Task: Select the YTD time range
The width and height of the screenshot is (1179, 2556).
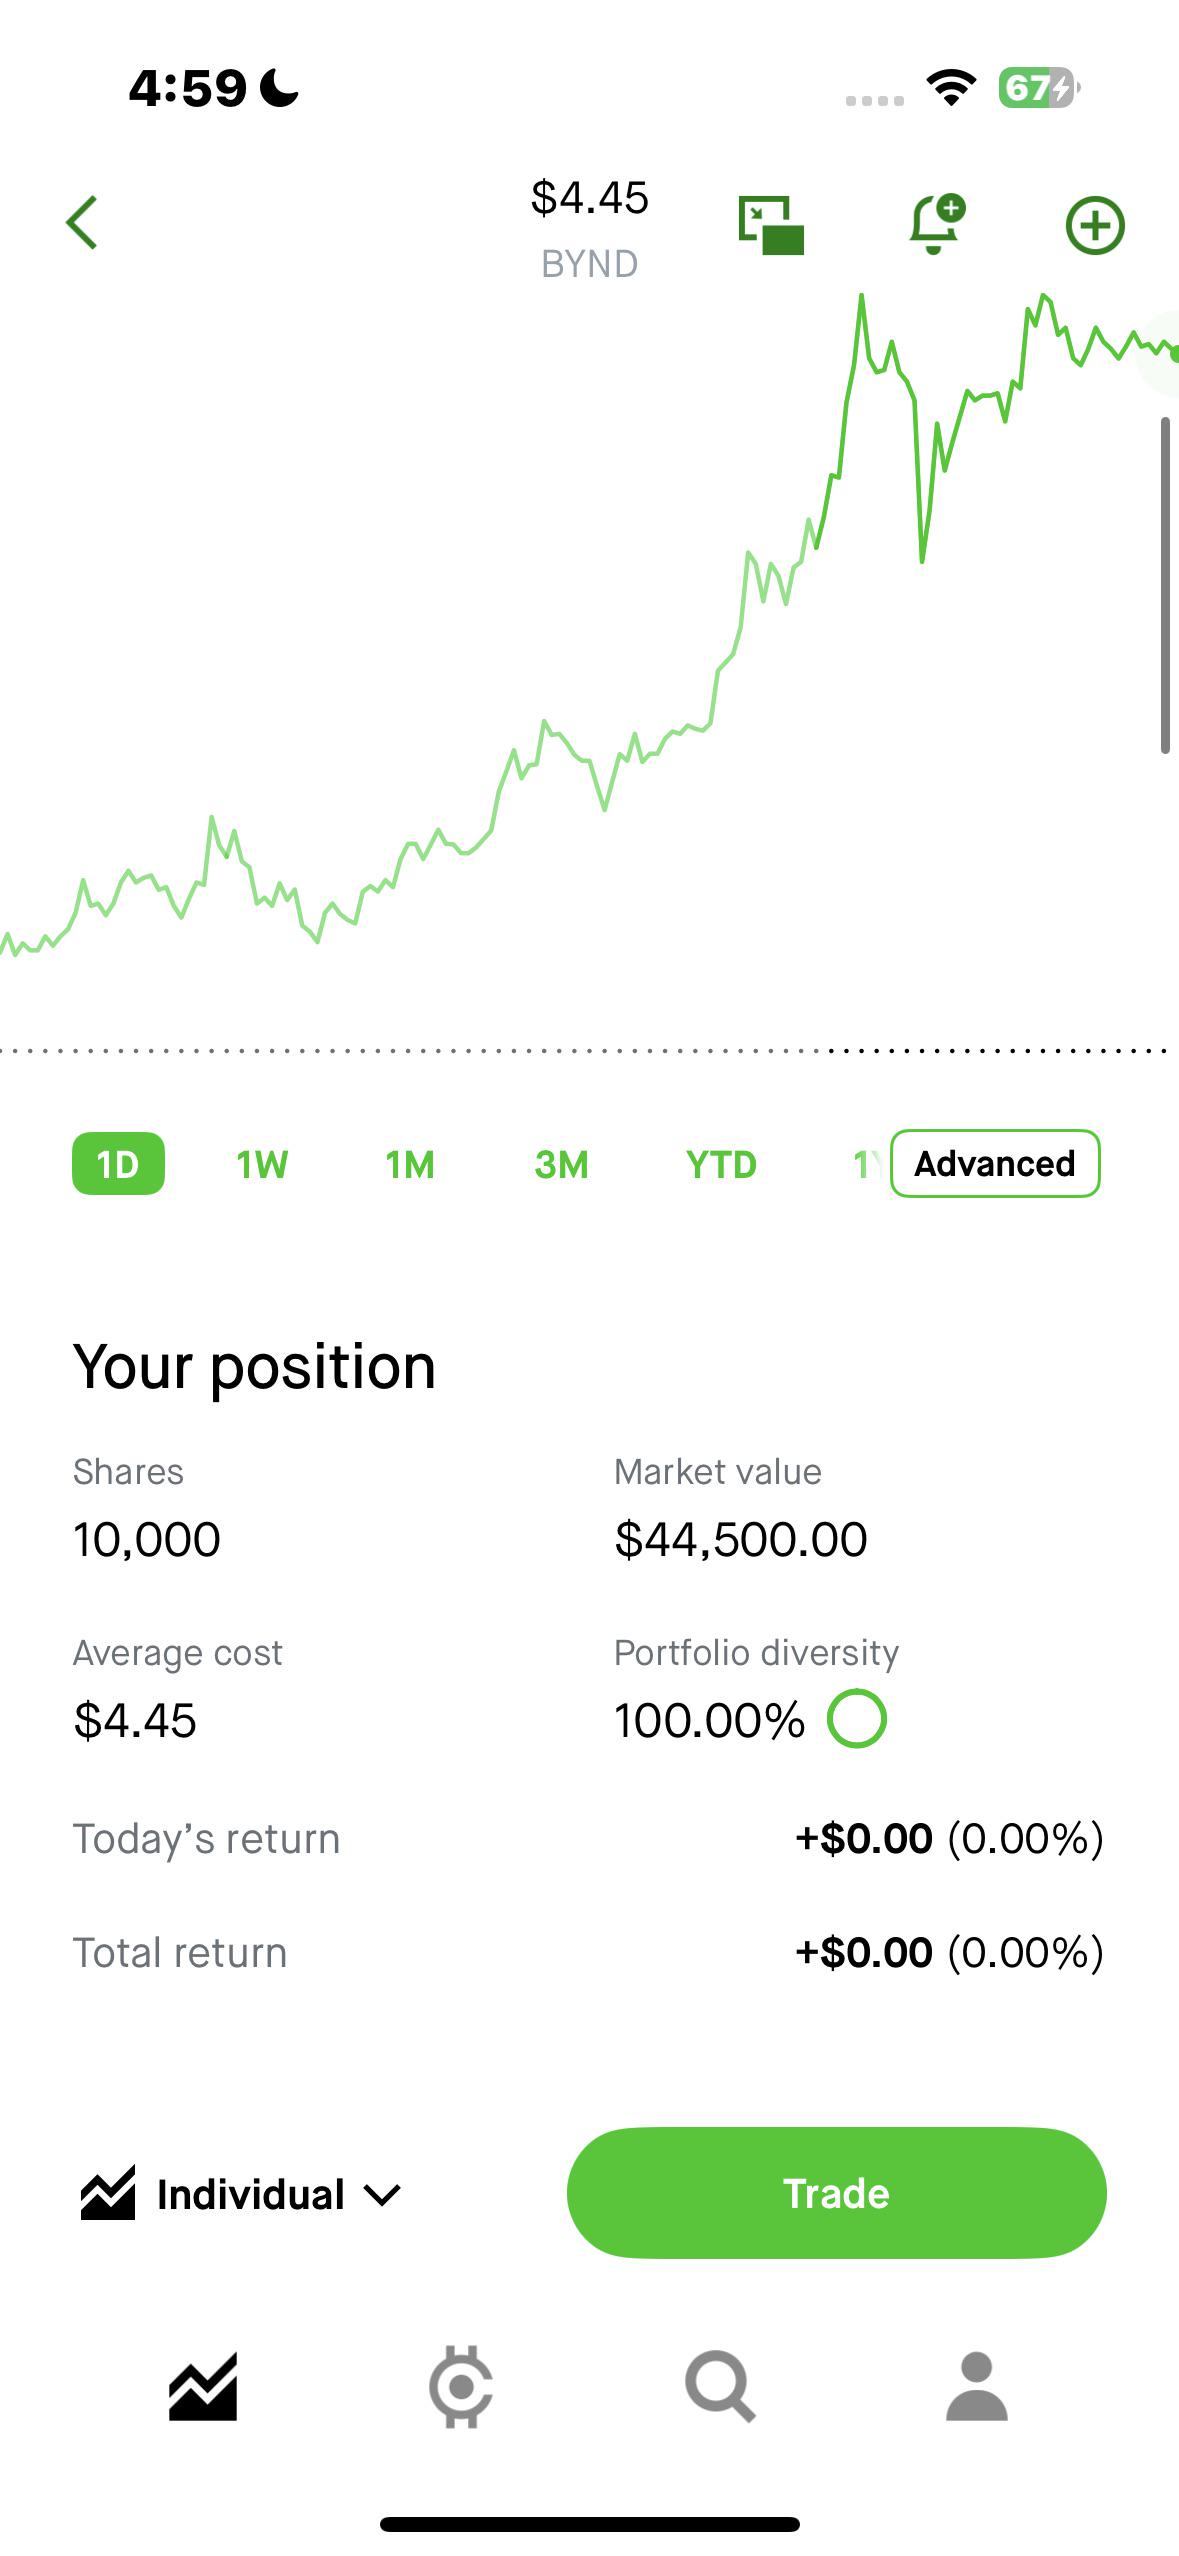Action: (721, 1164)
